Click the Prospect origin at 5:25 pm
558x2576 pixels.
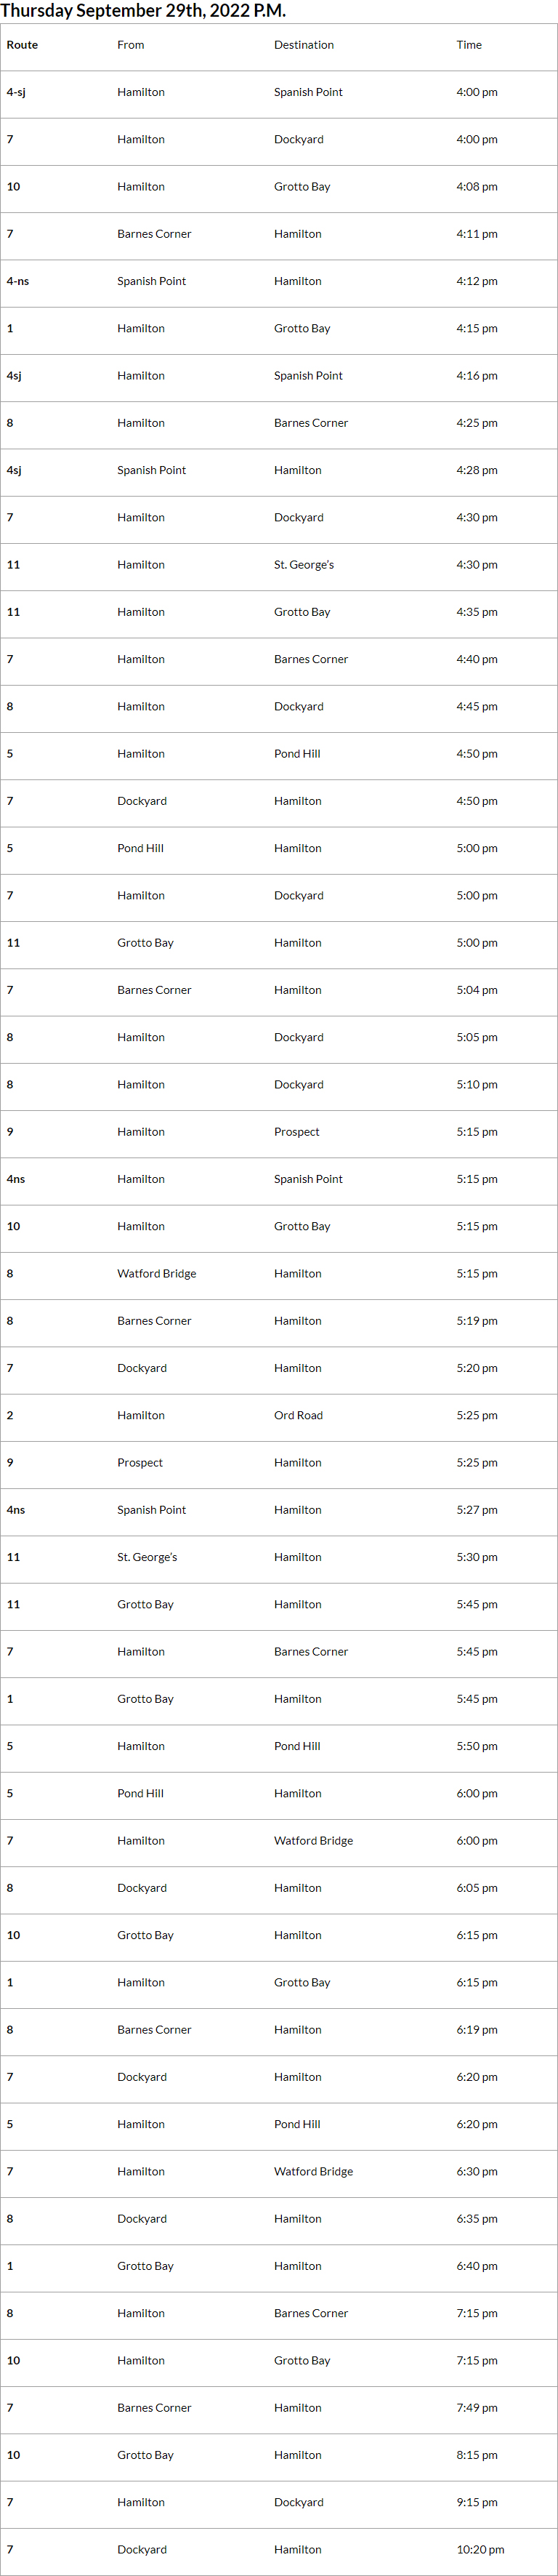pos(139,1462)
